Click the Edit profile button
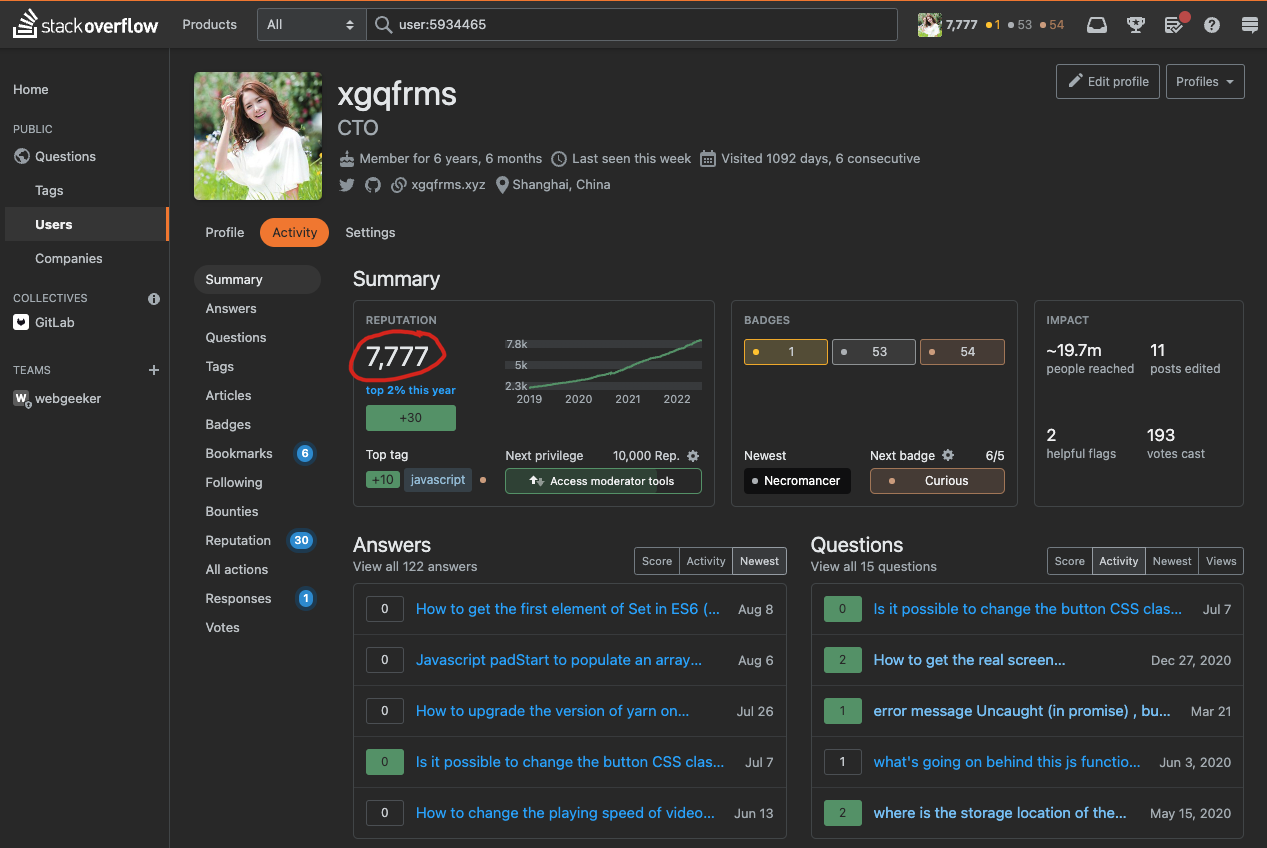 tap(1108, 82)
